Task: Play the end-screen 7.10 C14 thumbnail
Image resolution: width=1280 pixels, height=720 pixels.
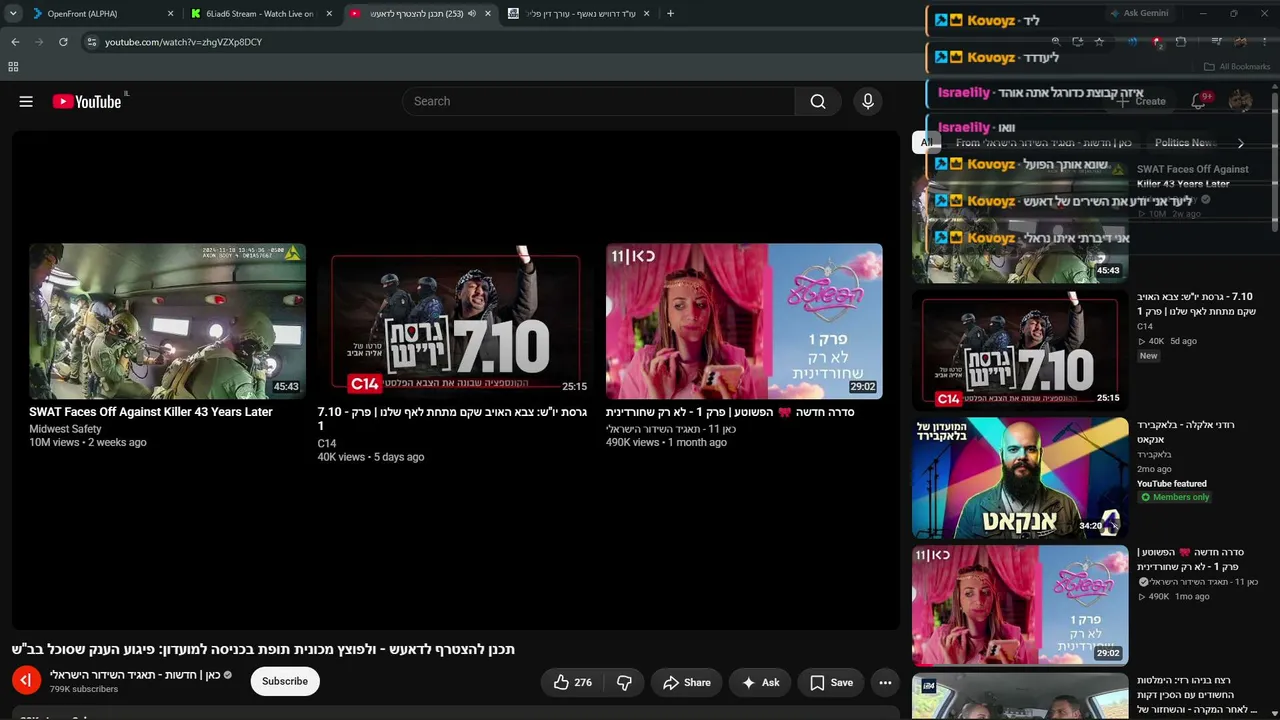Action: coord(455,321)
